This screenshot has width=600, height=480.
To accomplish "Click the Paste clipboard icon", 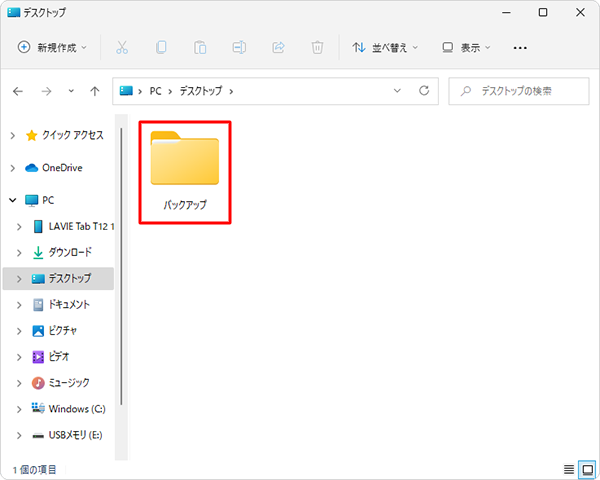I will [200, 47].
